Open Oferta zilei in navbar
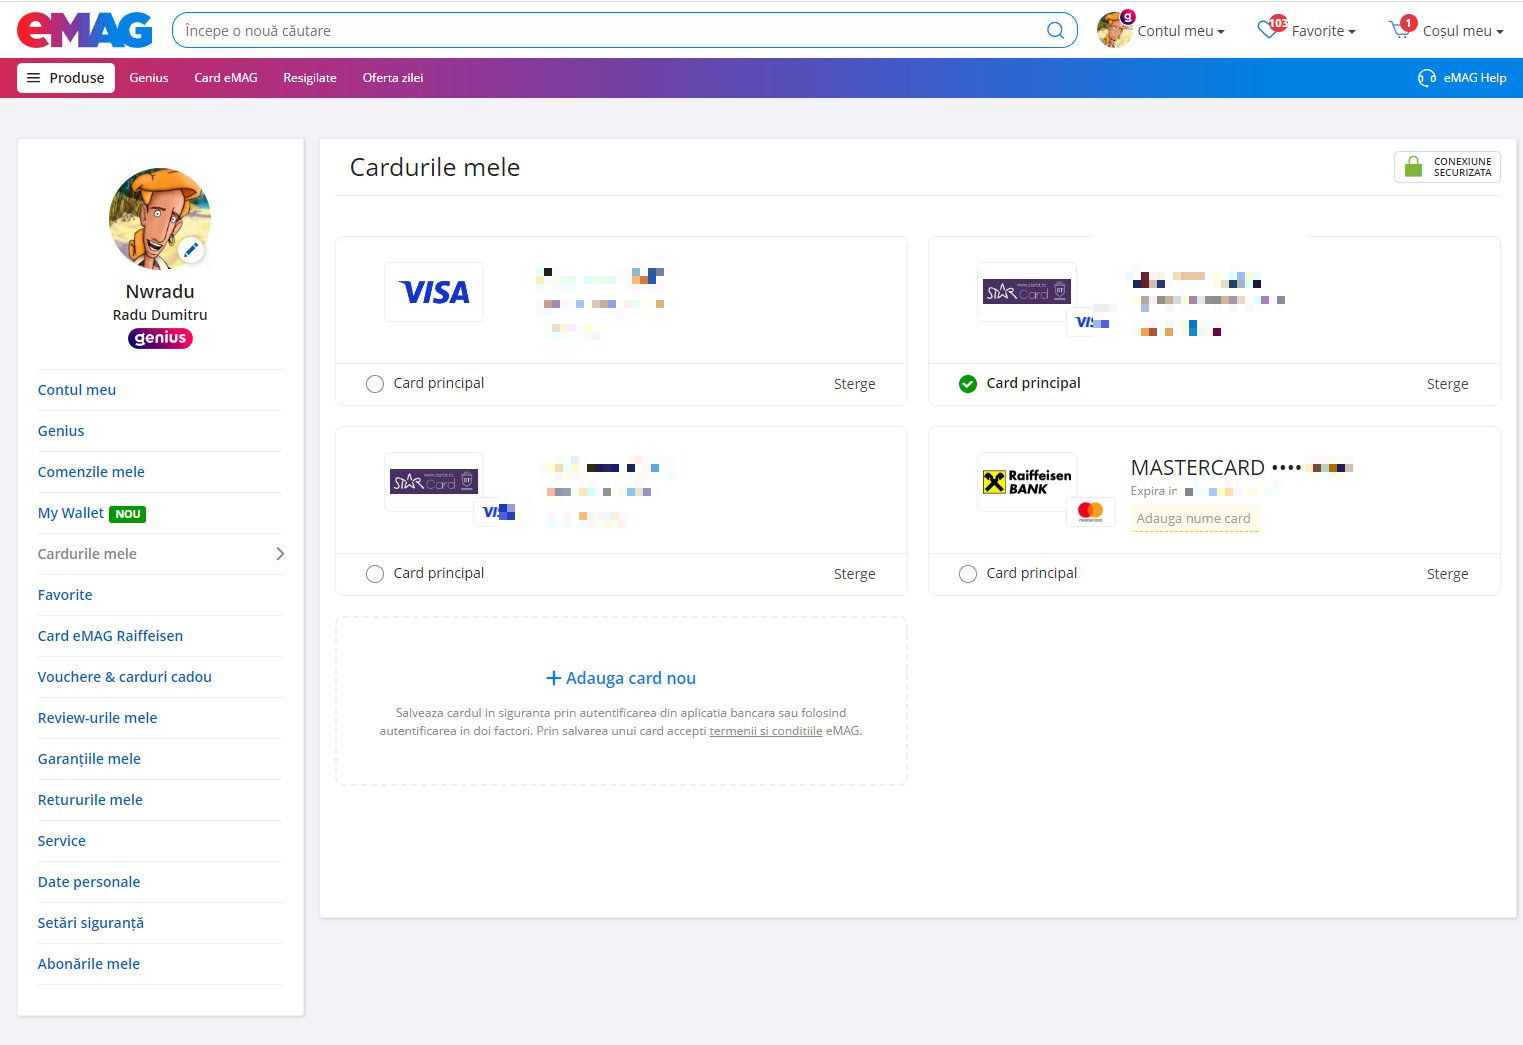 [393, 78]
